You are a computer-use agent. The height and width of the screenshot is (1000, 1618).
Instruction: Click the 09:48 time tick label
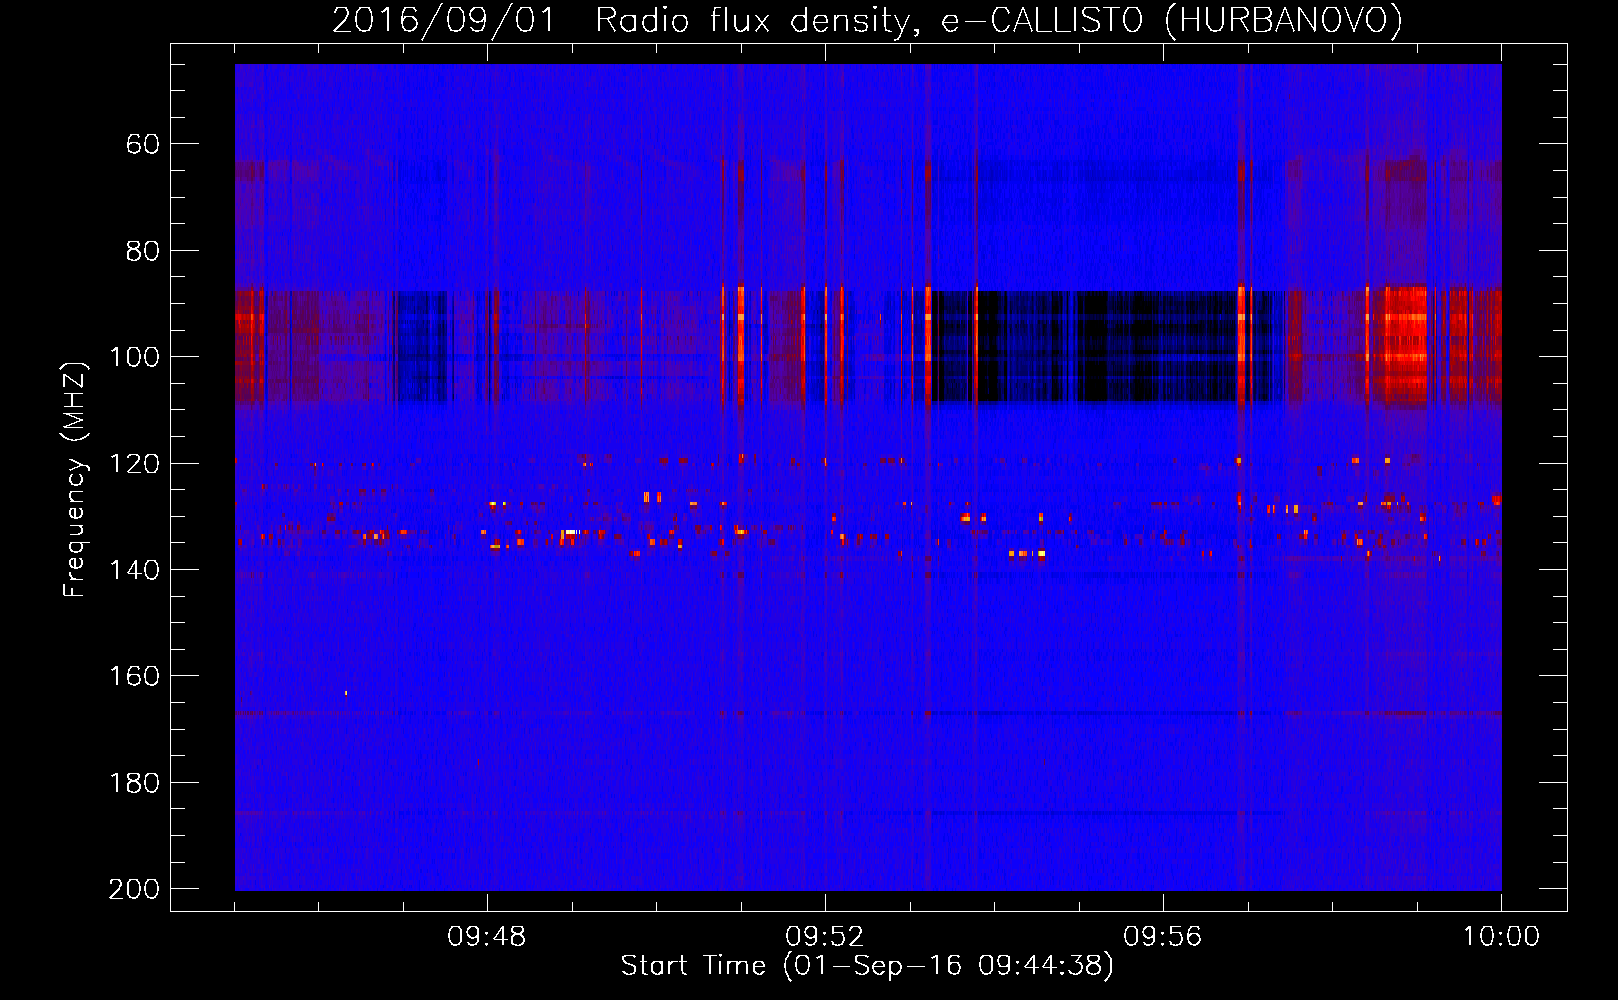pyautogui.click(x=487, y=937)
